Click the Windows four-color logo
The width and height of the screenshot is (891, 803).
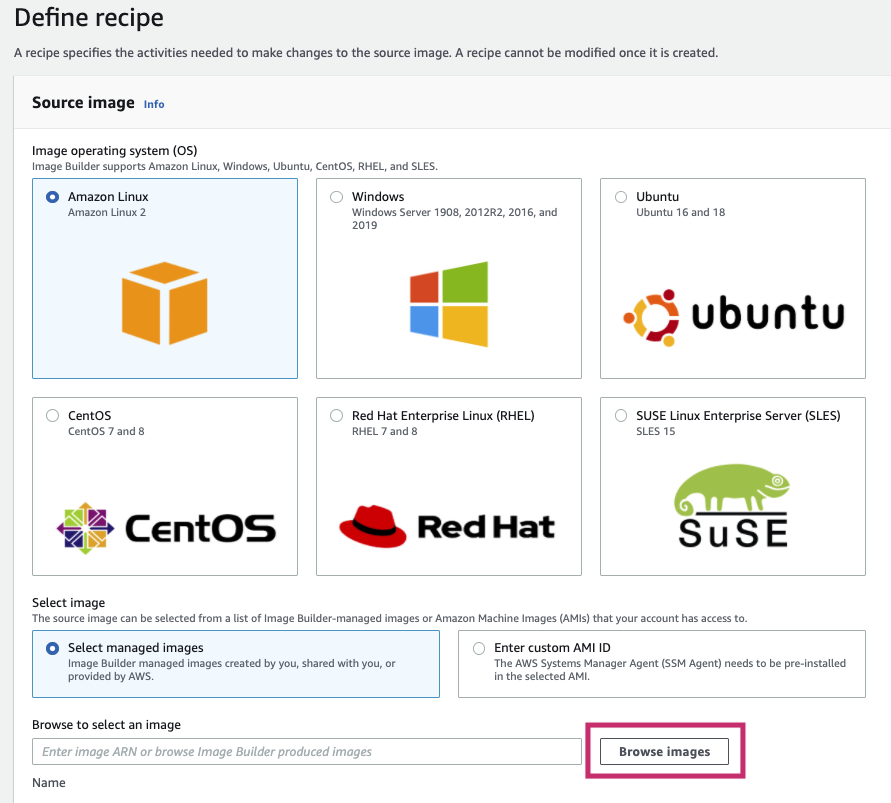point(449,303)
